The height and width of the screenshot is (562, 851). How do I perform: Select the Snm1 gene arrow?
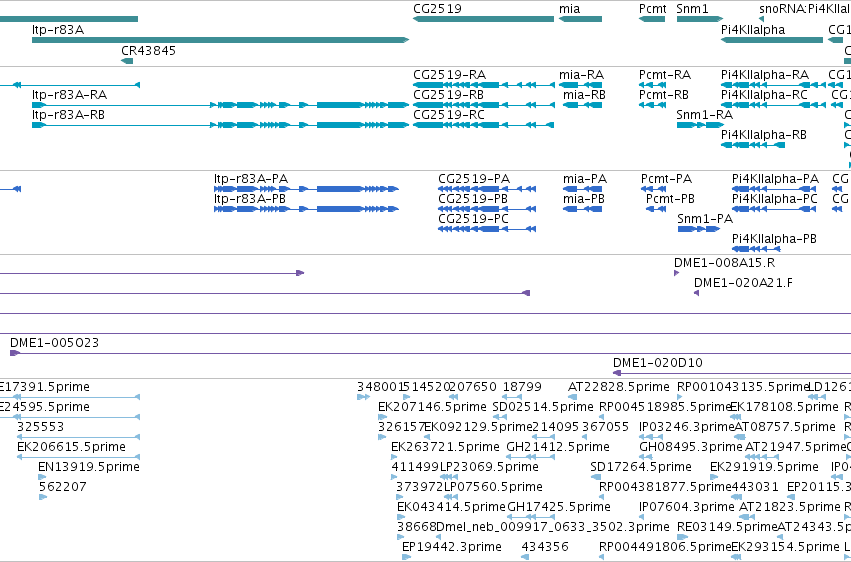click(x=700, y=19)
